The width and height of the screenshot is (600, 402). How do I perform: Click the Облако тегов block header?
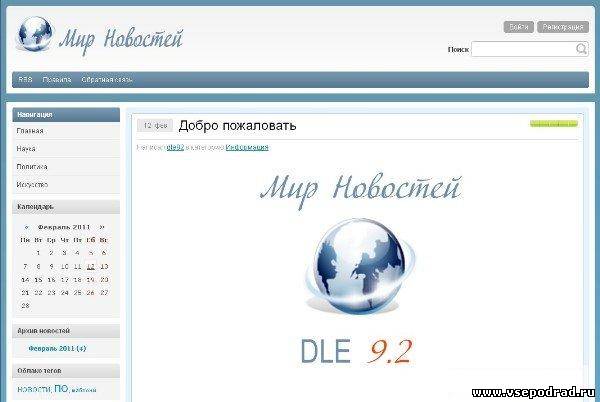click(66, 371)
